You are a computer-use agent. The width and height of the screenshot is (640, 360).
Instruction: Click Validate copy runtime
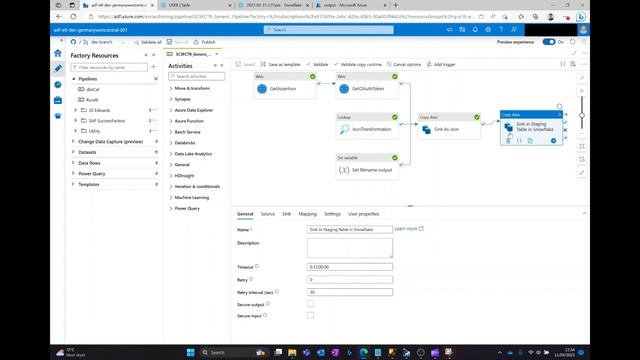(x=358, y=64)
